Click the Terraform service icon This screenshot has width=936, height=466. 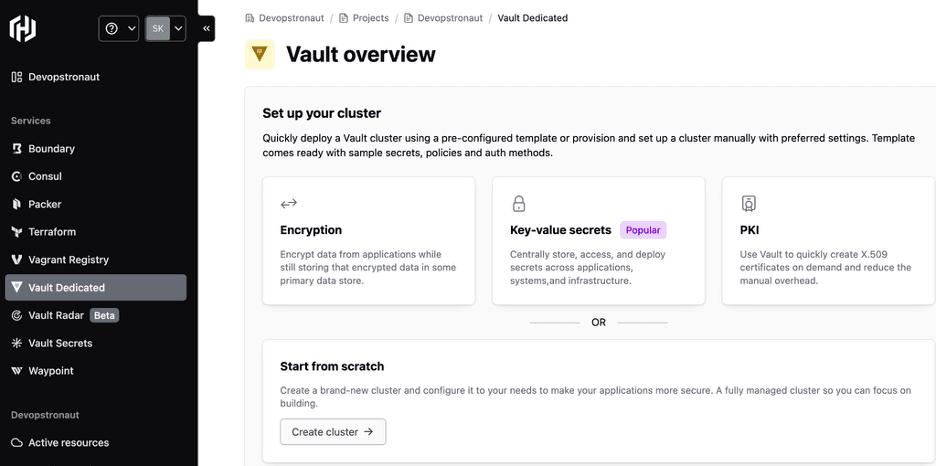point(17,232)
